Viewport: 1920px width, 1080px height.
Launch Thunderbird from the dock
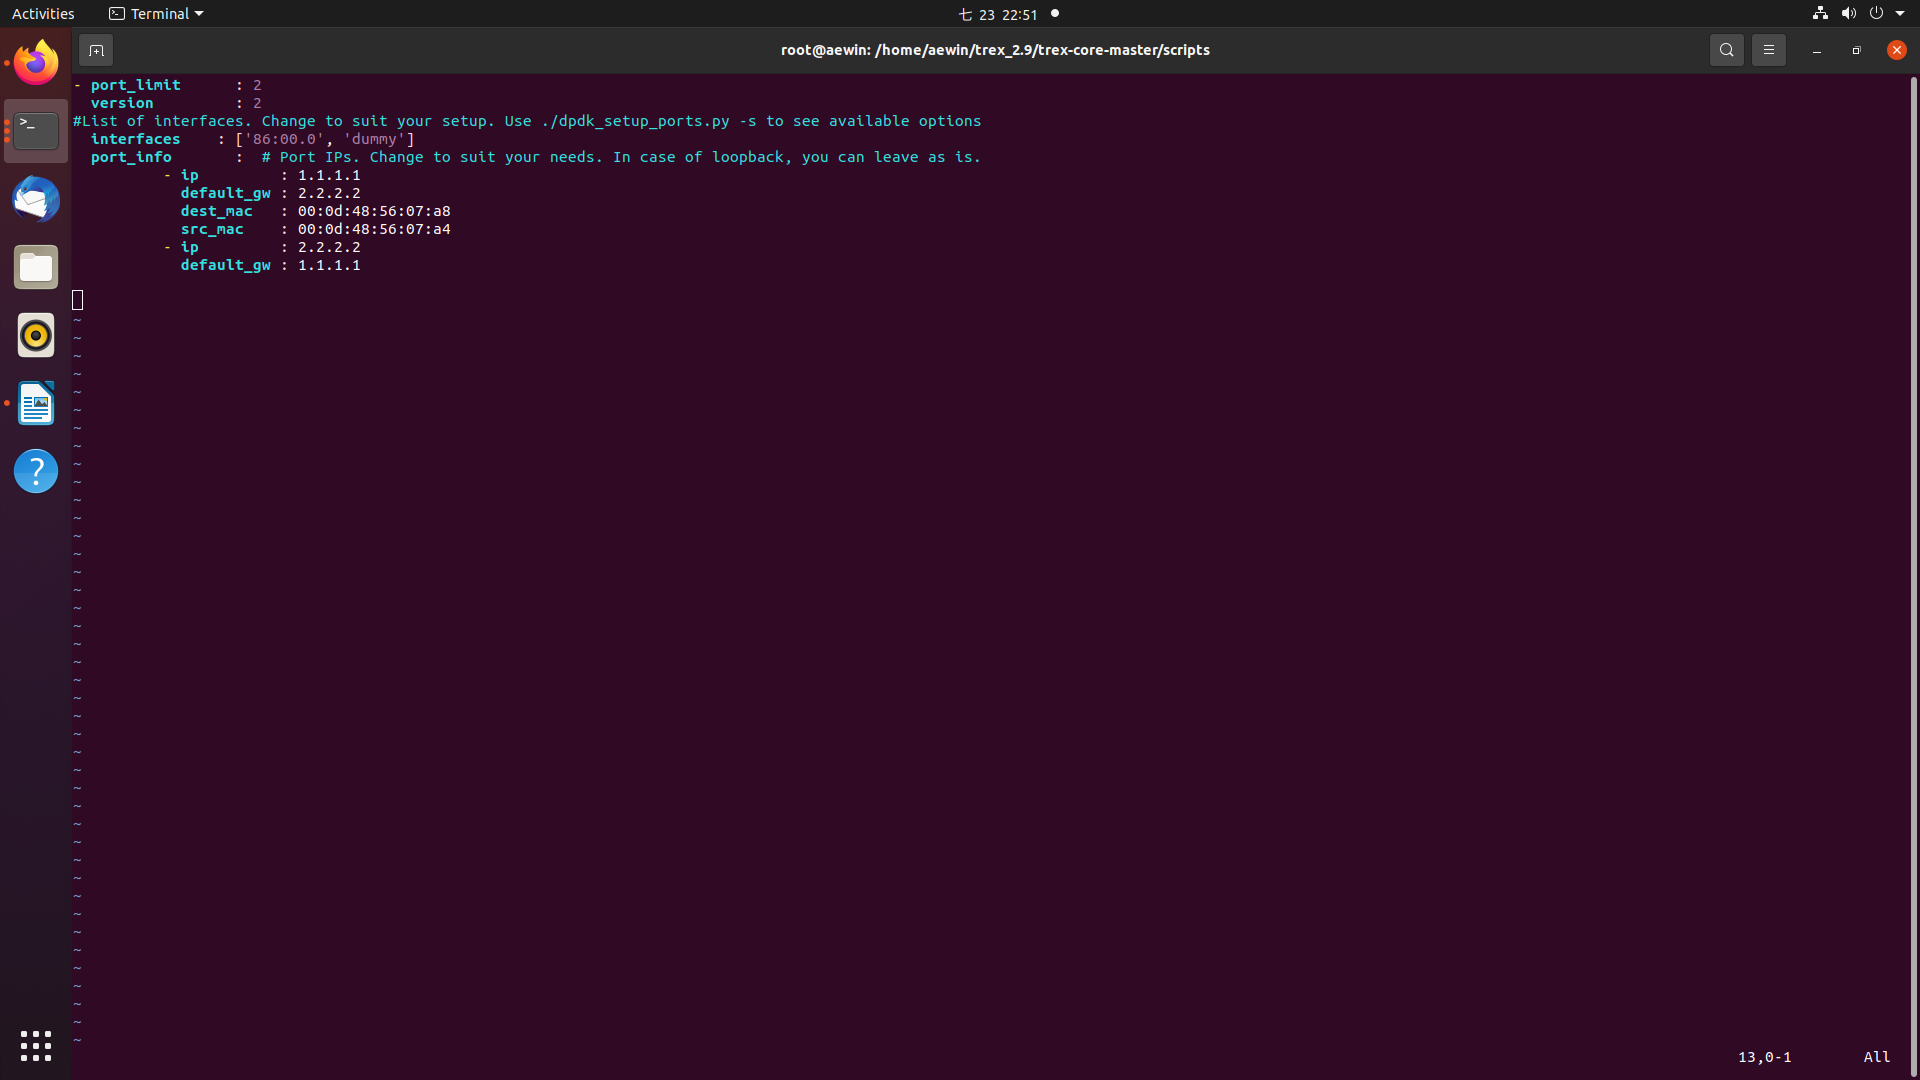coord(35,199)
